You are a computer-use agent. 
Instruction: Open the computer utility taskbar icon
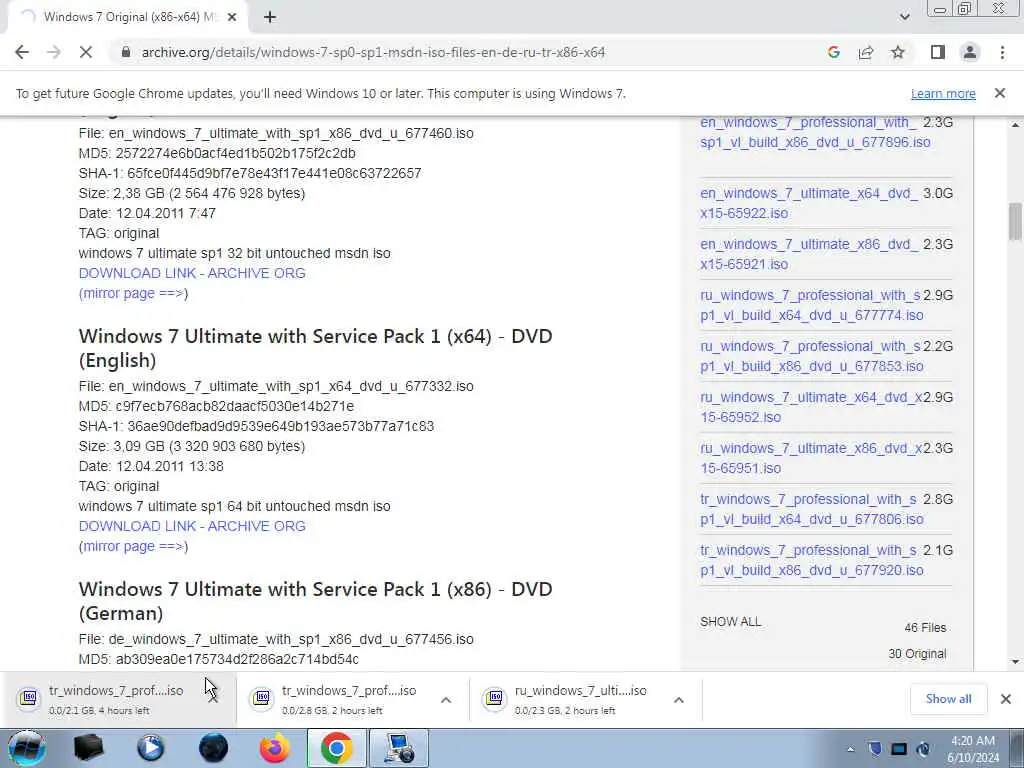coord(399,748)
